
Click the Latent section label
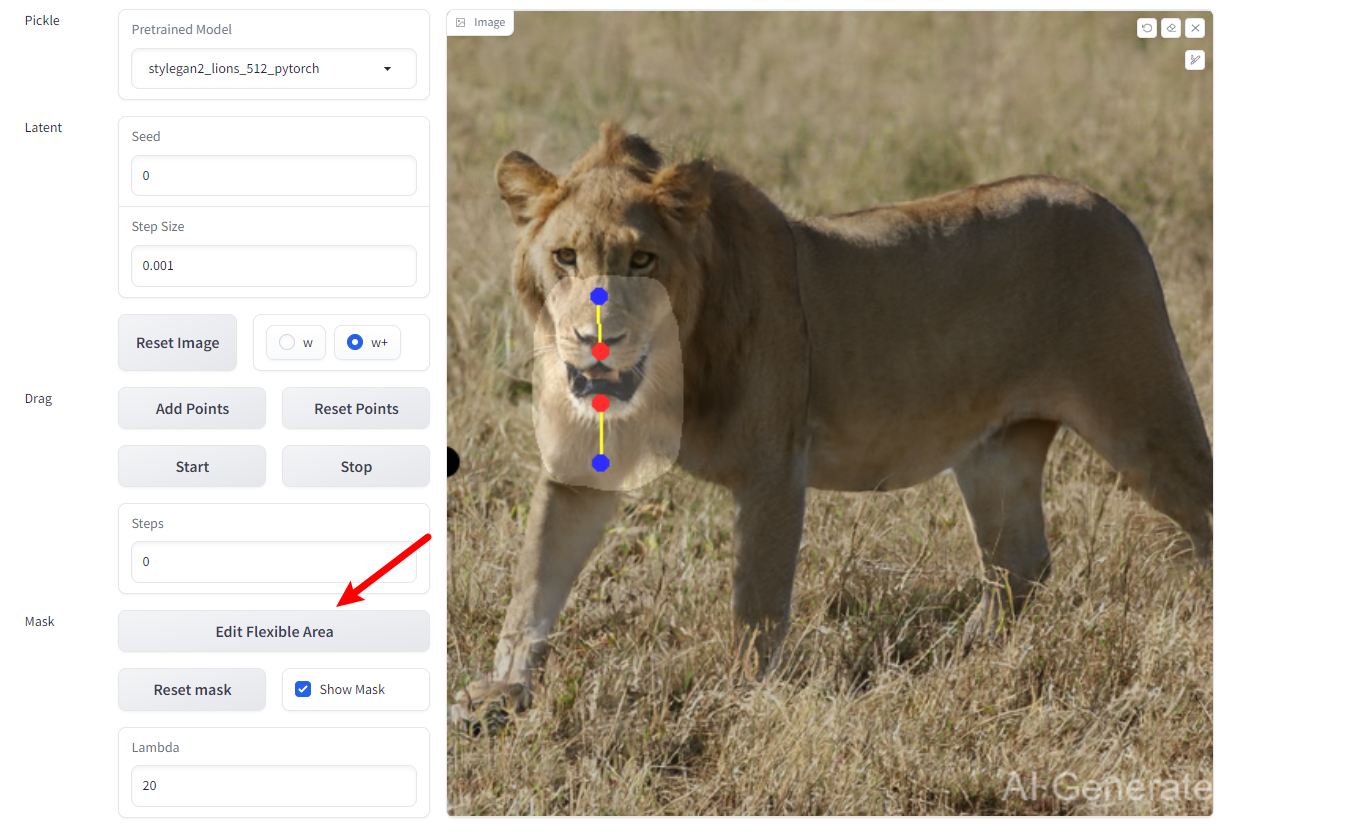[x=43, y=127]
